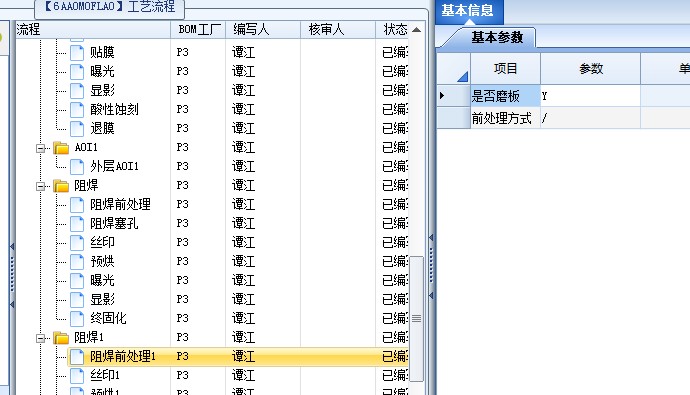Click document icon of 退膜 step
Viewport: 690px width, 395px height.
click(77, 128)
